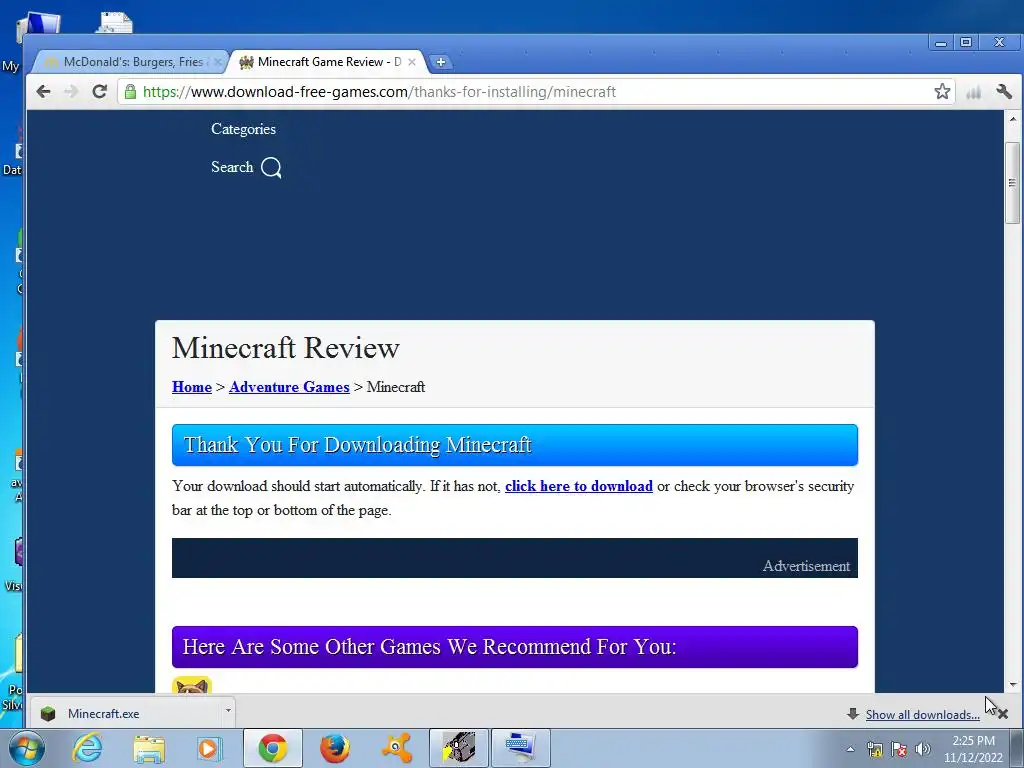
Task: Click the 'Here Are Some Other Games' heading
Action: pos(515,647)
